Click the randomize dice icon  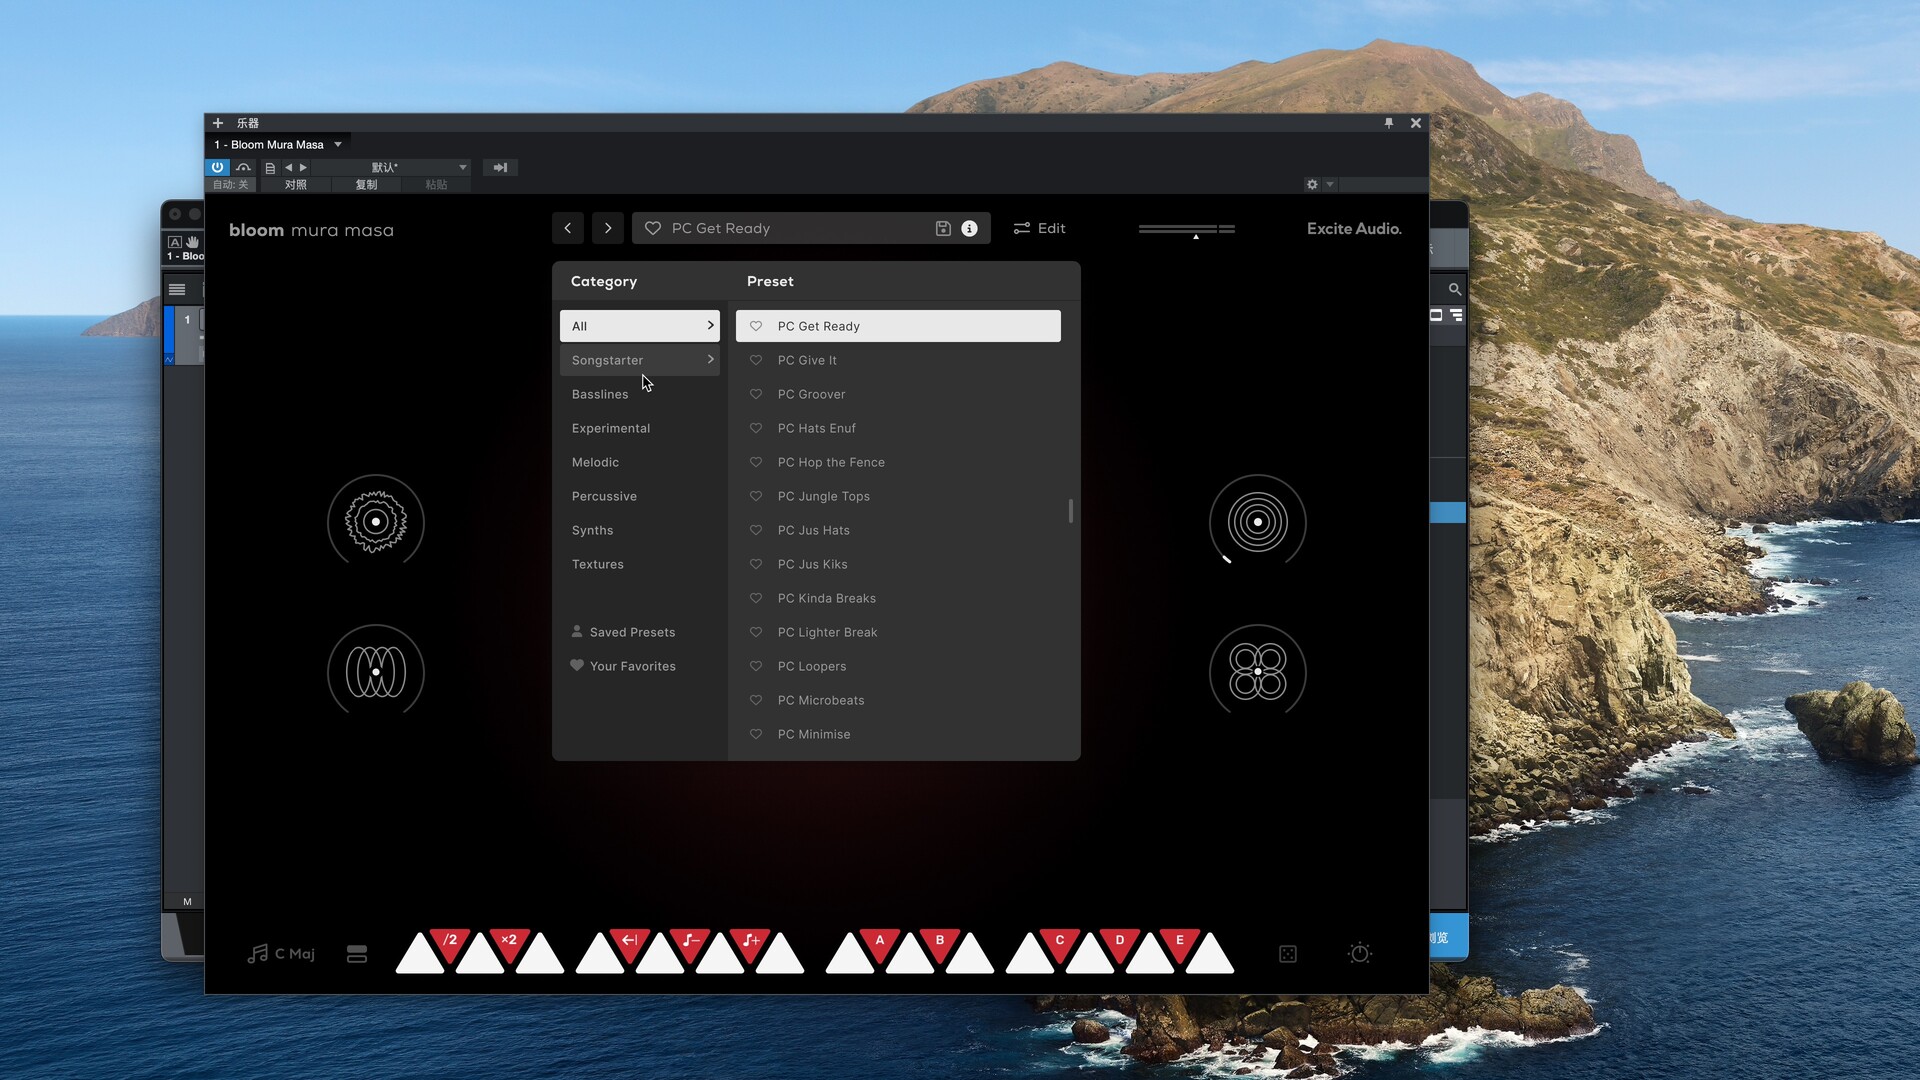(1288, 954)
